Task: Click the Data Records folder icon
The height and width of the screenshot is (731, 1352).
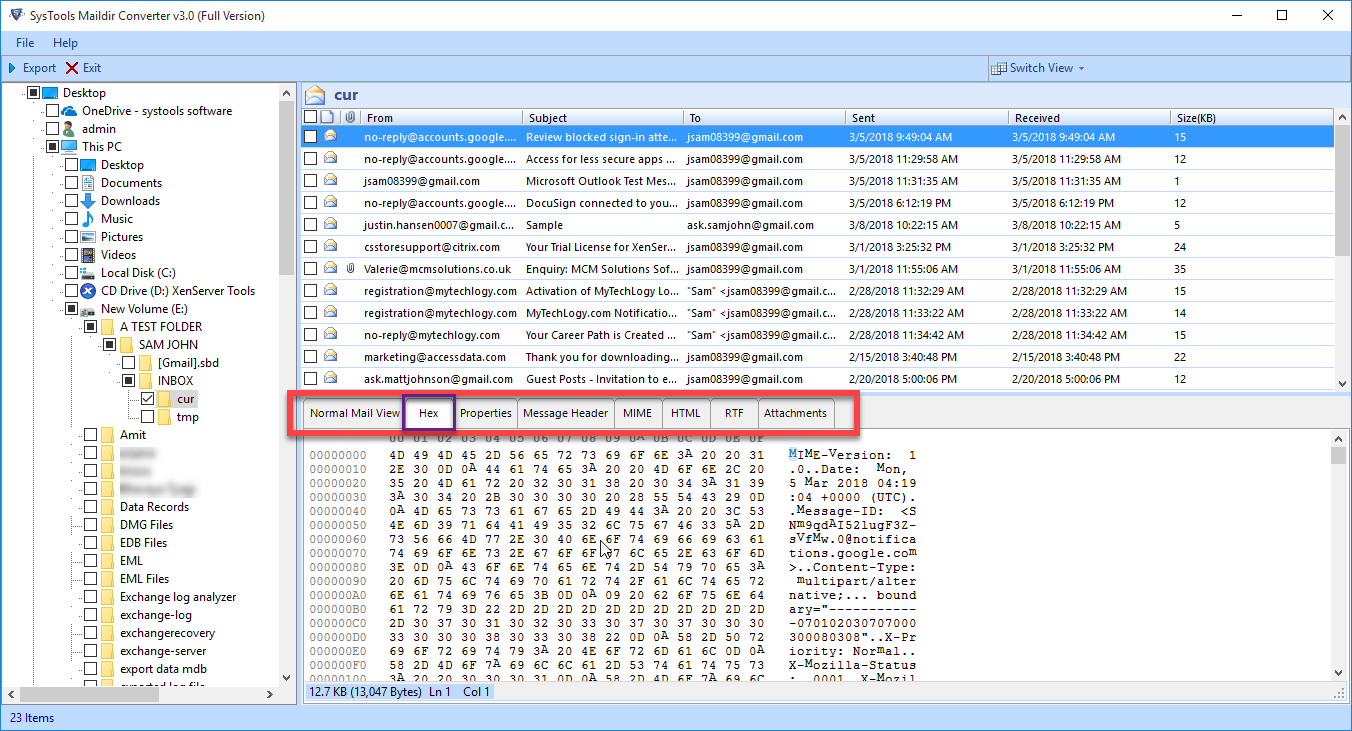Action: 107,507
